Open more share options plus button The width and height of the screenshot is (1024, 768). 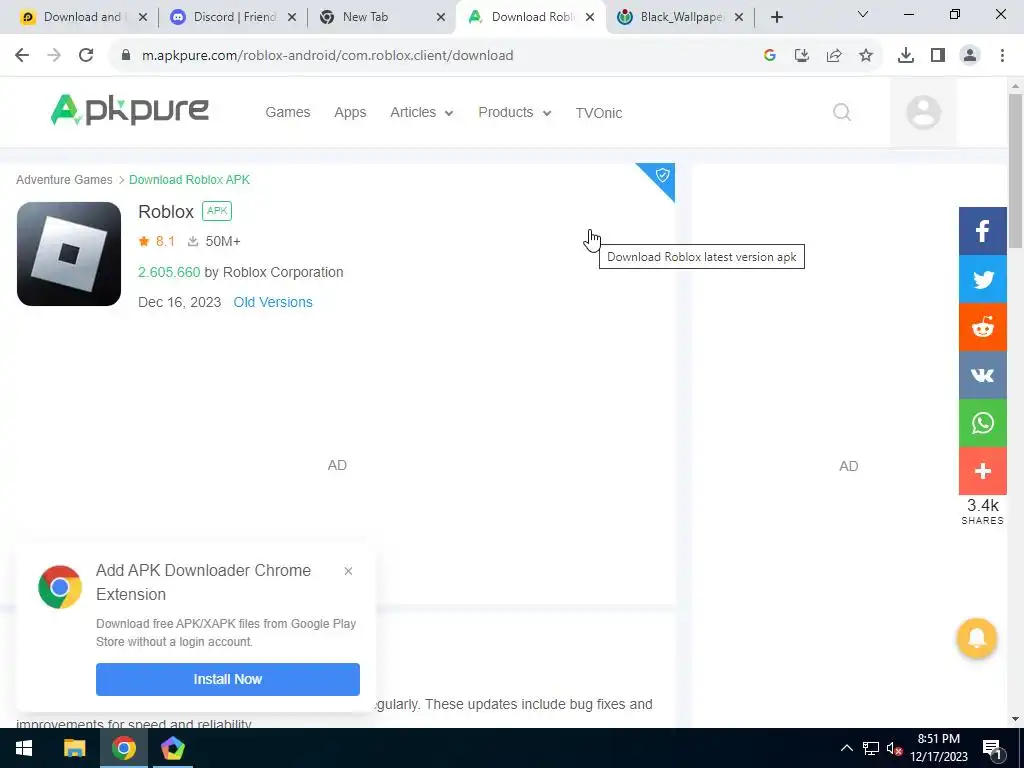(982, 471)
